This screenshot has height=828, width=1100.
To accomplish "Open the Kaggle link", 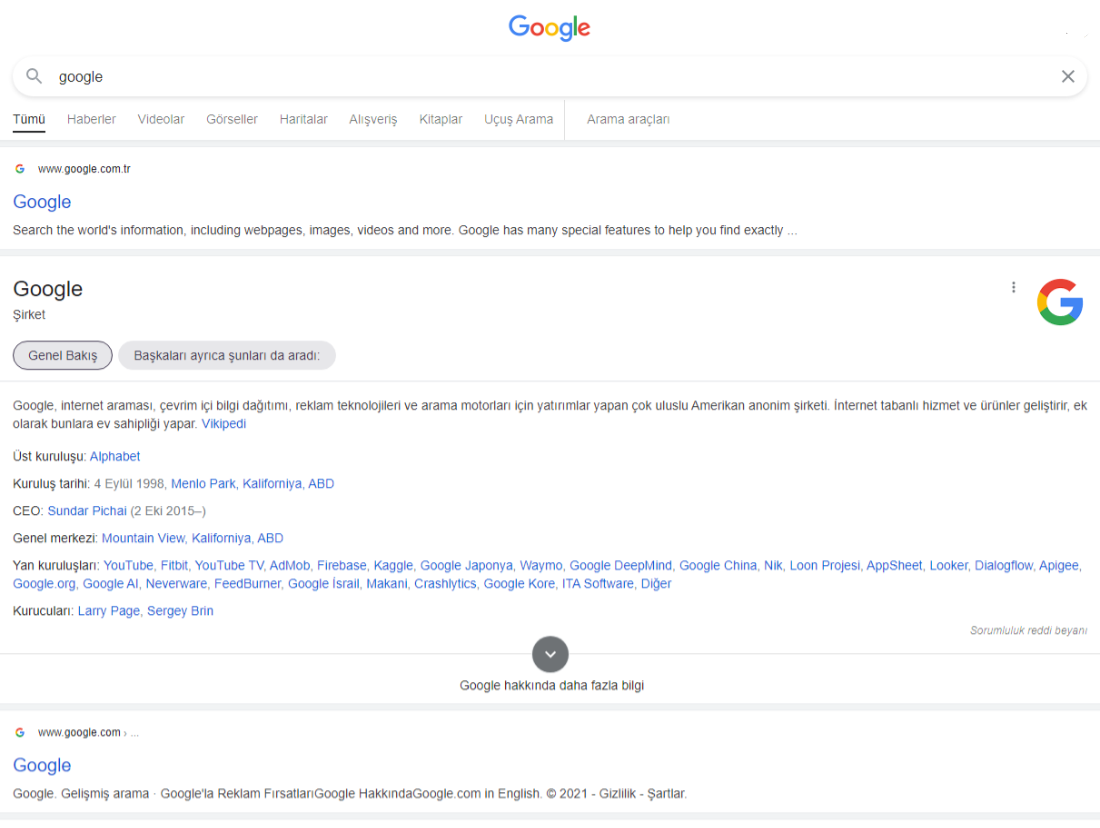I will point(393,566).
